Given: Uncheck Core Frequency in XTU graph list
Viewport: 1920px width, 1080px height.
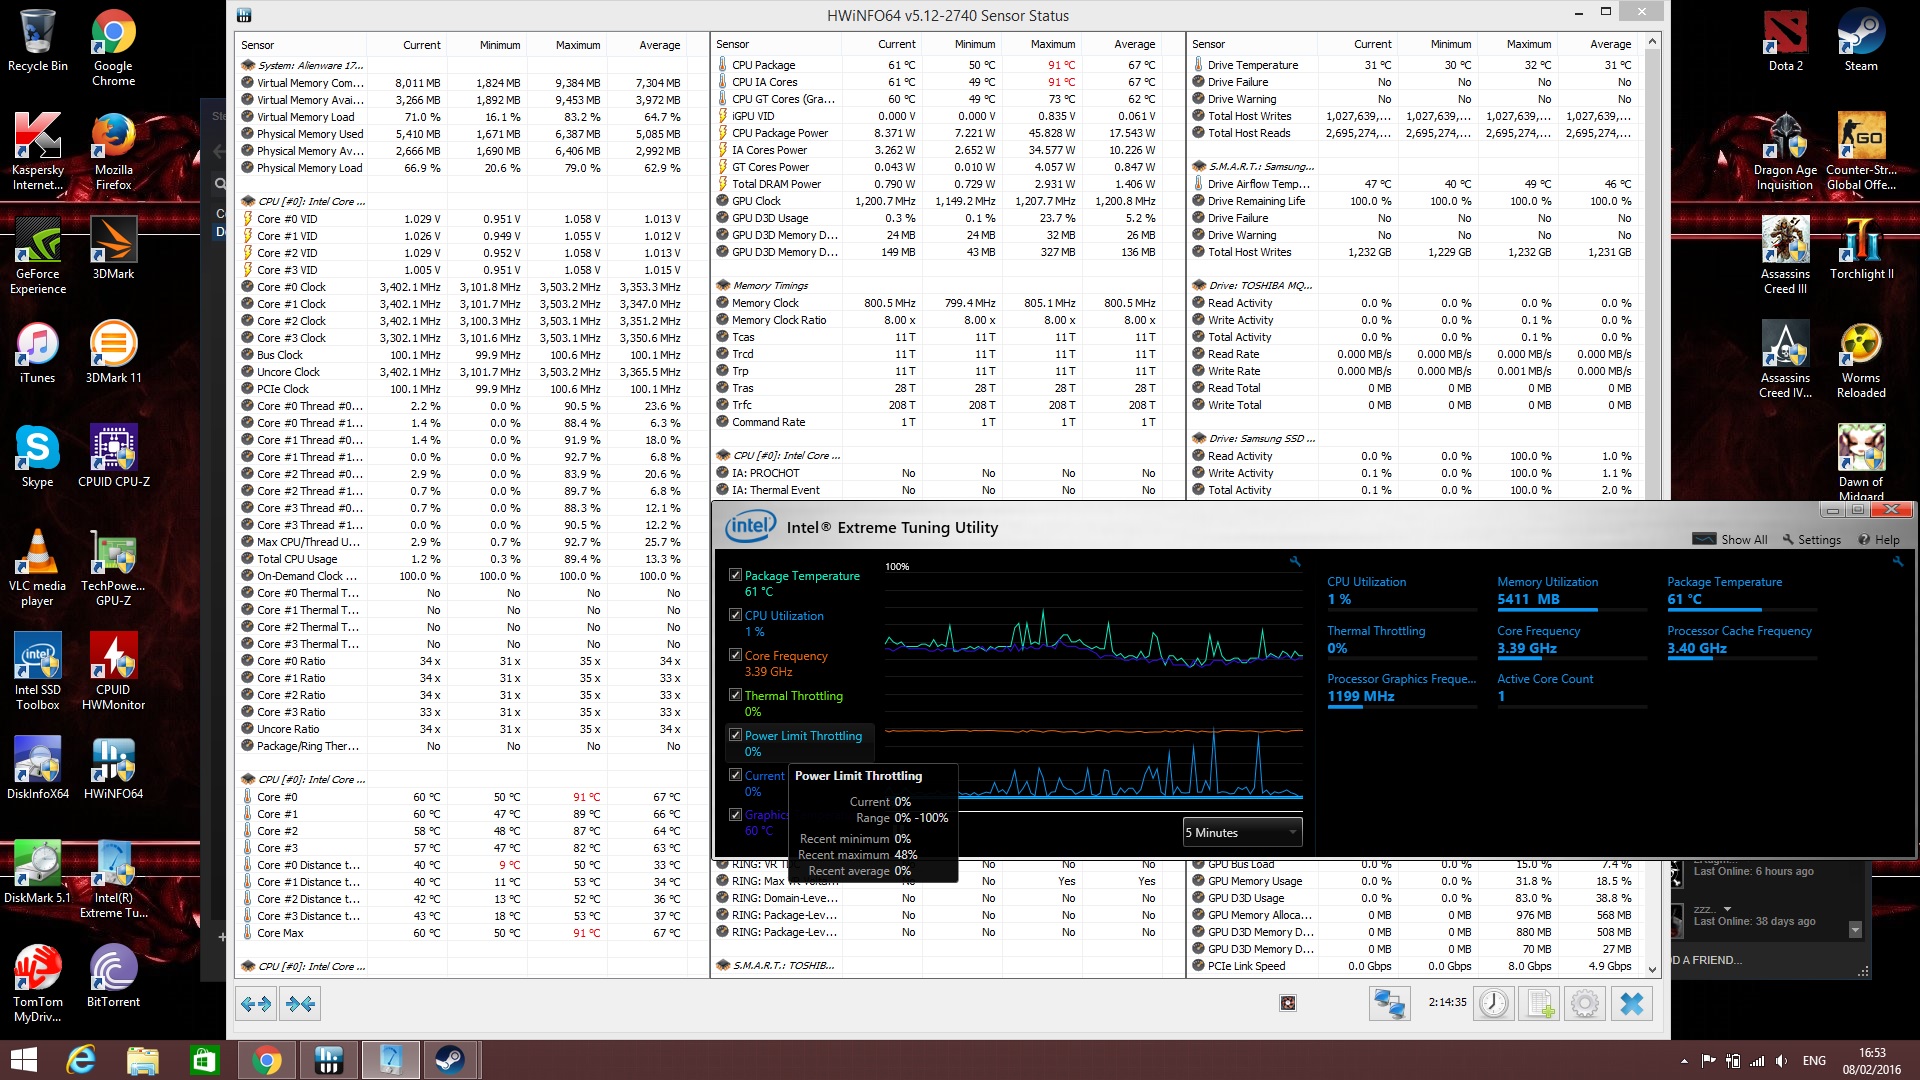Looking at the screenshot, I should (735, 655).
